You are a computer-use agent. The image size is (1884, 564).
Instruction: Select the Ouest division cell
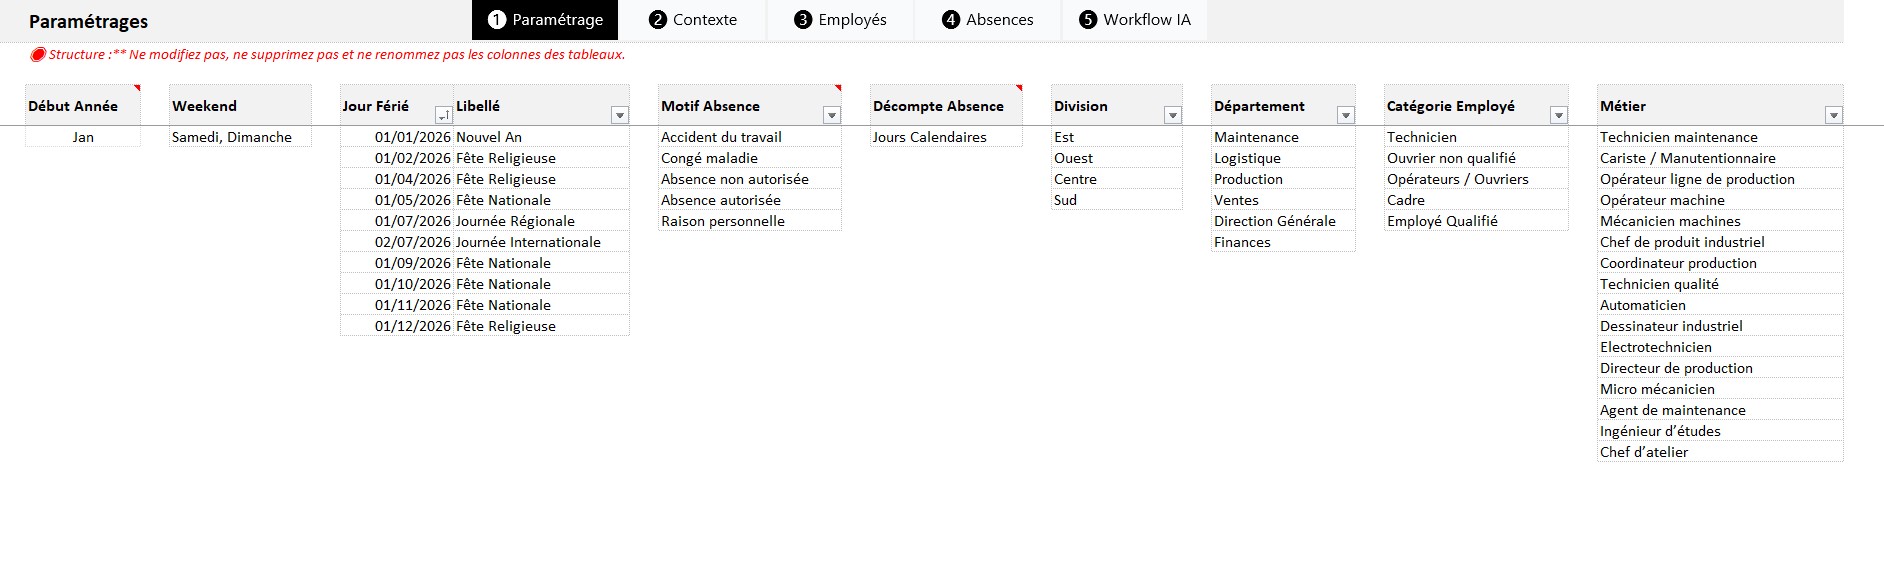coord(1117,158)
